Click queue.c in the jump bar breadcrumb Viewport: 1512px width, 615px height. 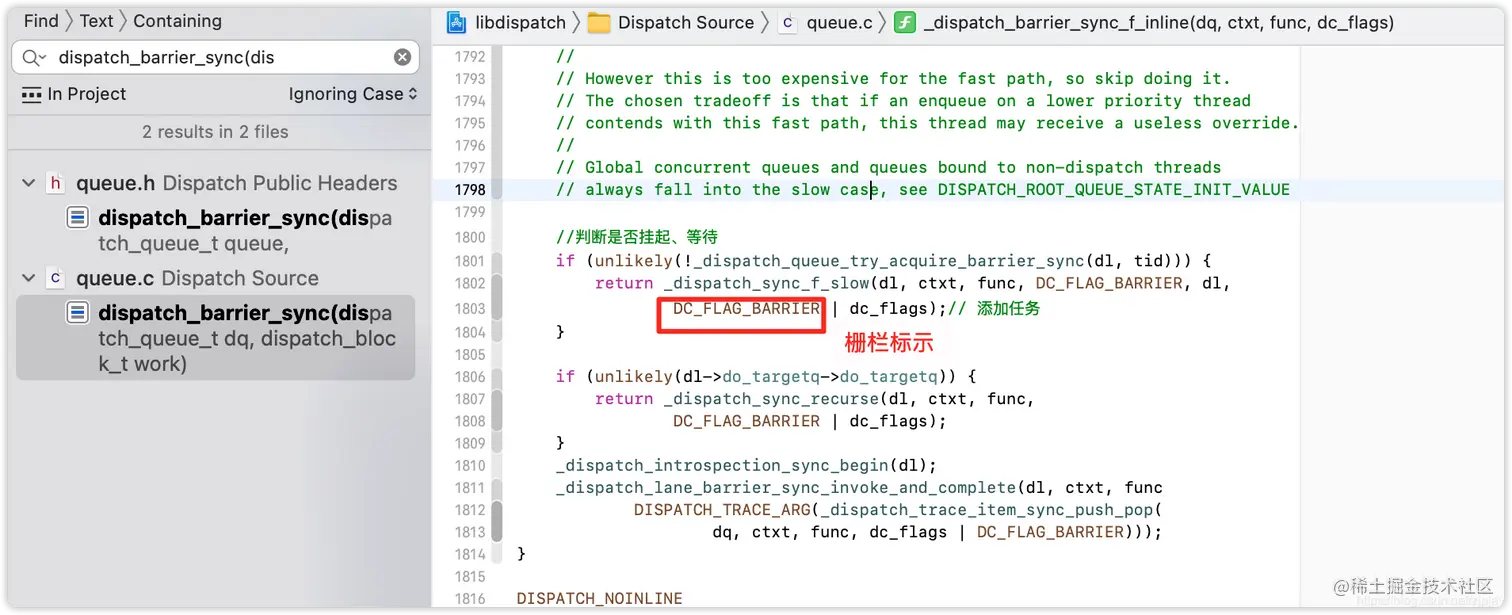[838, 22]
